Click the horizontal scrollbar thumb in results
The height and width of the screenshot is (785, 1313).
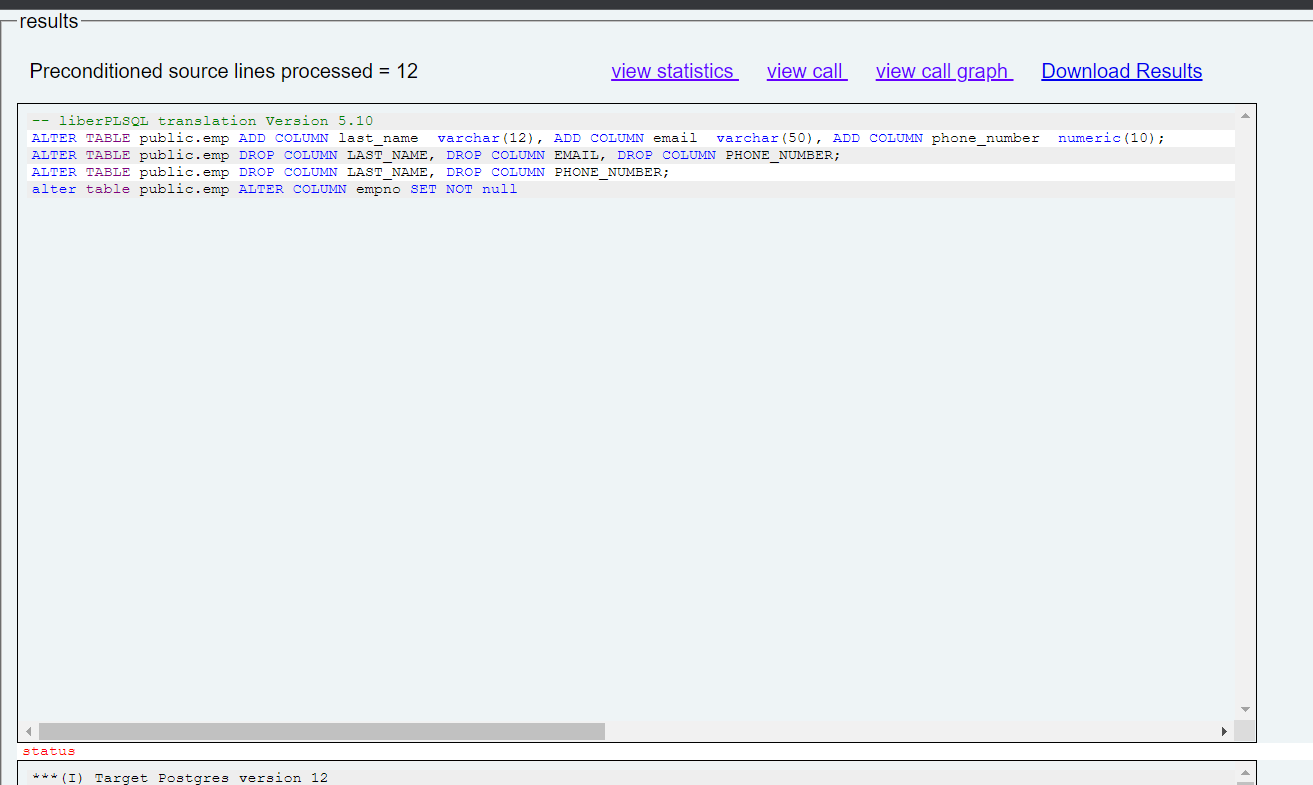(x=322, y=731)
